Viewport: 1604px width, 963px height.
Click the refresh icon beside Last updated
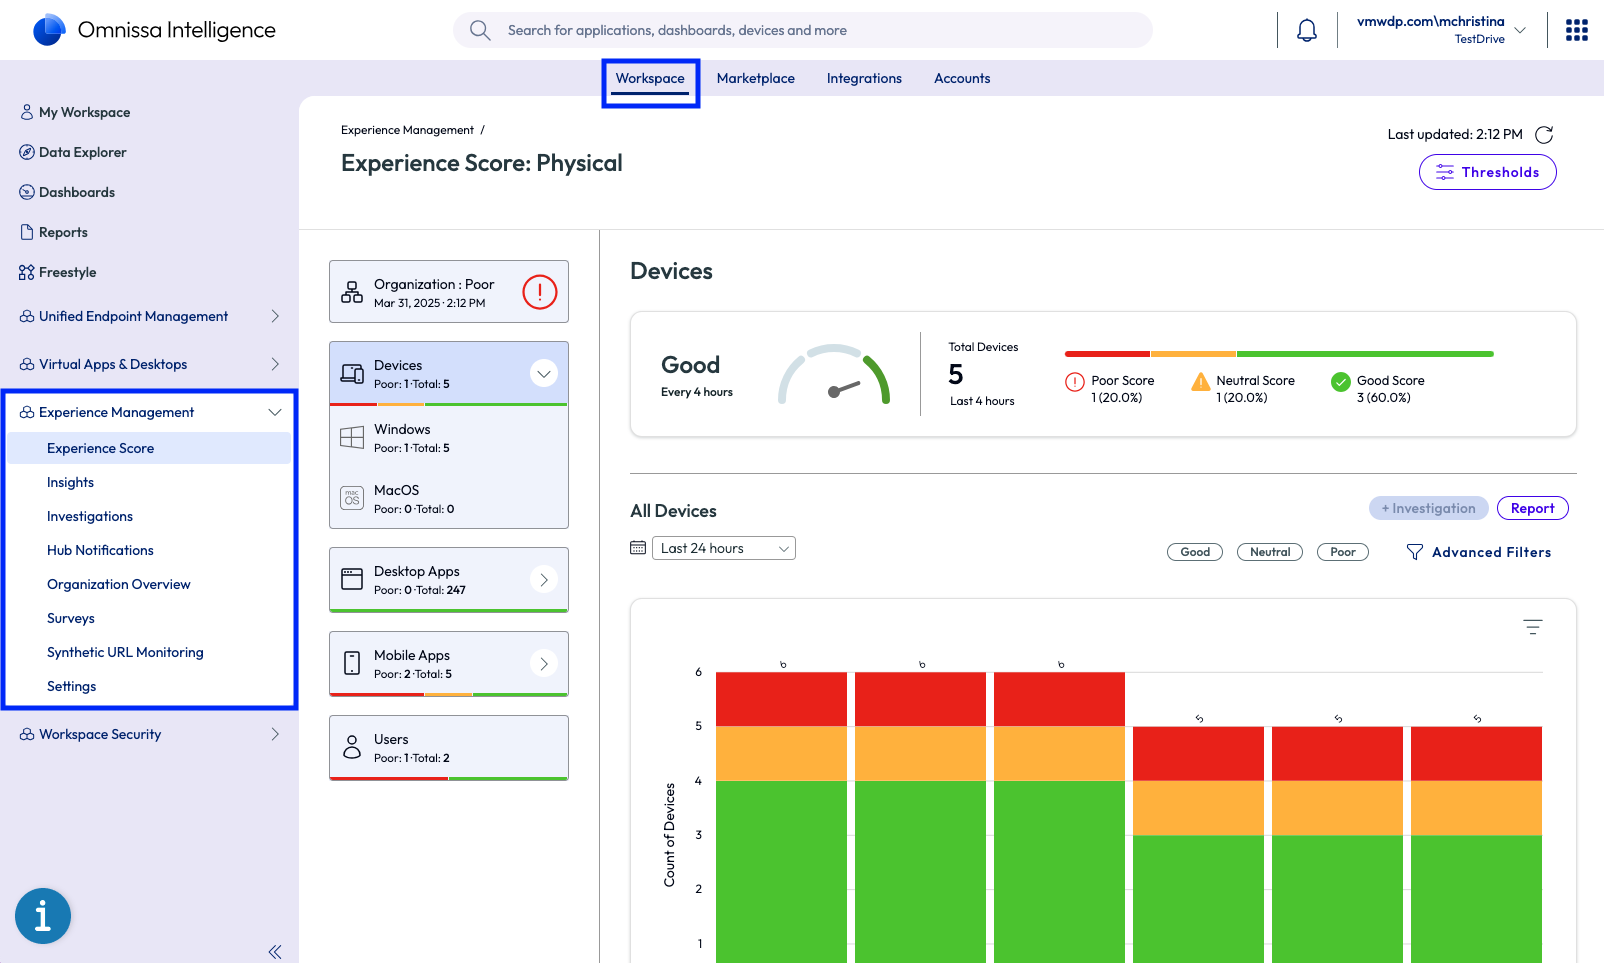pos(1544,135)
